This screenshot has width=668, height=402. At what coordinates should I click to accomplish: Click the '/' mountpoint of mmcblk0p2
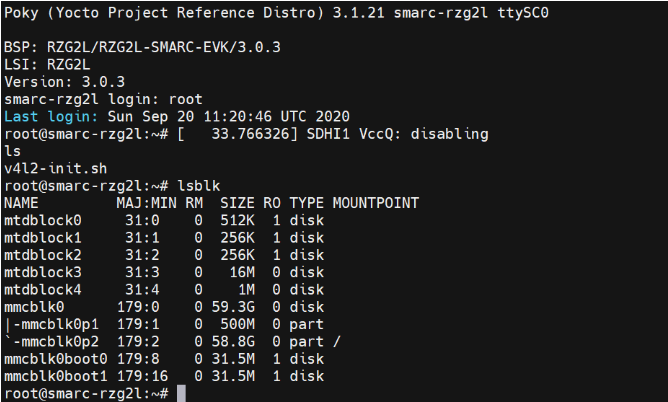coord(337,342)
